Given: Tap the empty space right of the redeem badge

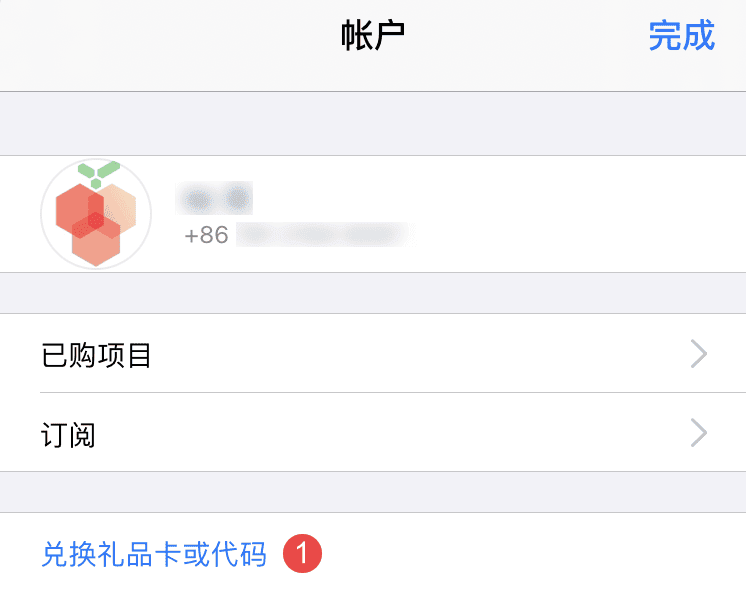Looking at the screenshot, I should 530,554.
